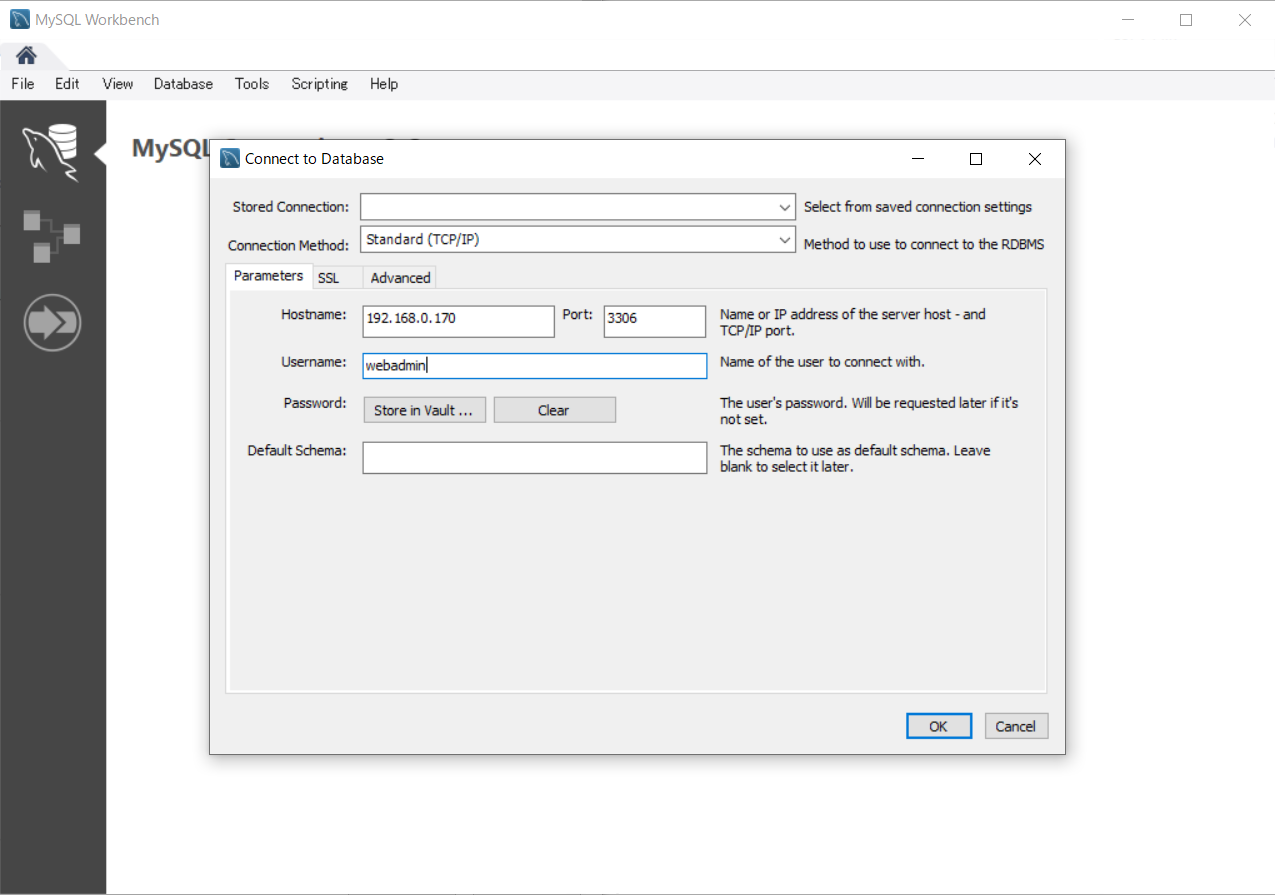Open the File menu
This screenshot has width=1275, height=895.
click(x=23, y=84)
